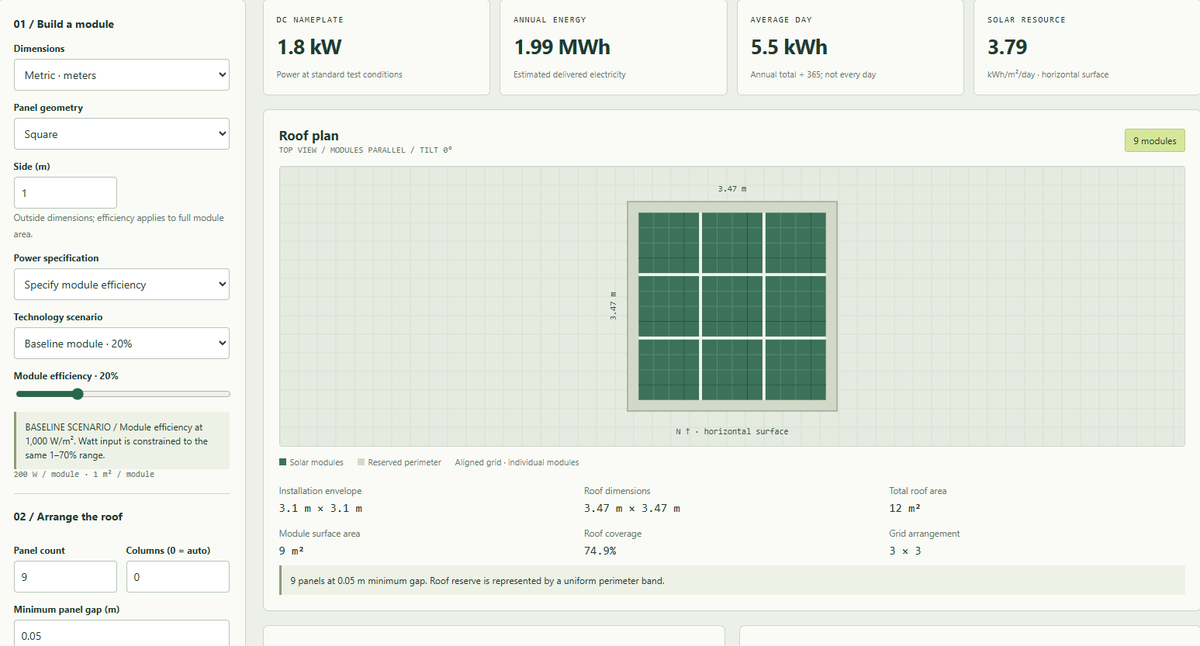Click the Panel count input field
1200x646 pixels.
pyautogui.click(x=65, y=577)
